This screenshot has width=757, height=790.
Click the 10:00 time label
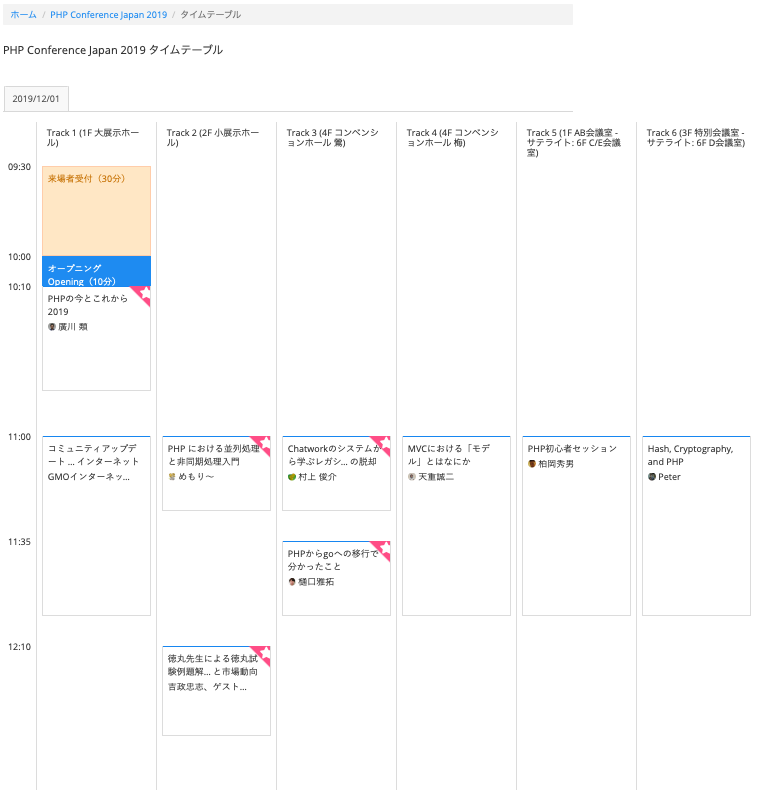tap(19, 257)
